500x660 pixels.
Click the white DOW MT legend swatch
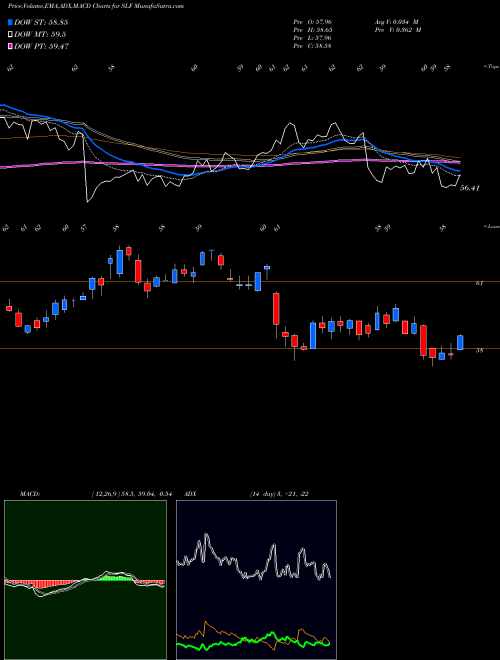tap(11, 34)
